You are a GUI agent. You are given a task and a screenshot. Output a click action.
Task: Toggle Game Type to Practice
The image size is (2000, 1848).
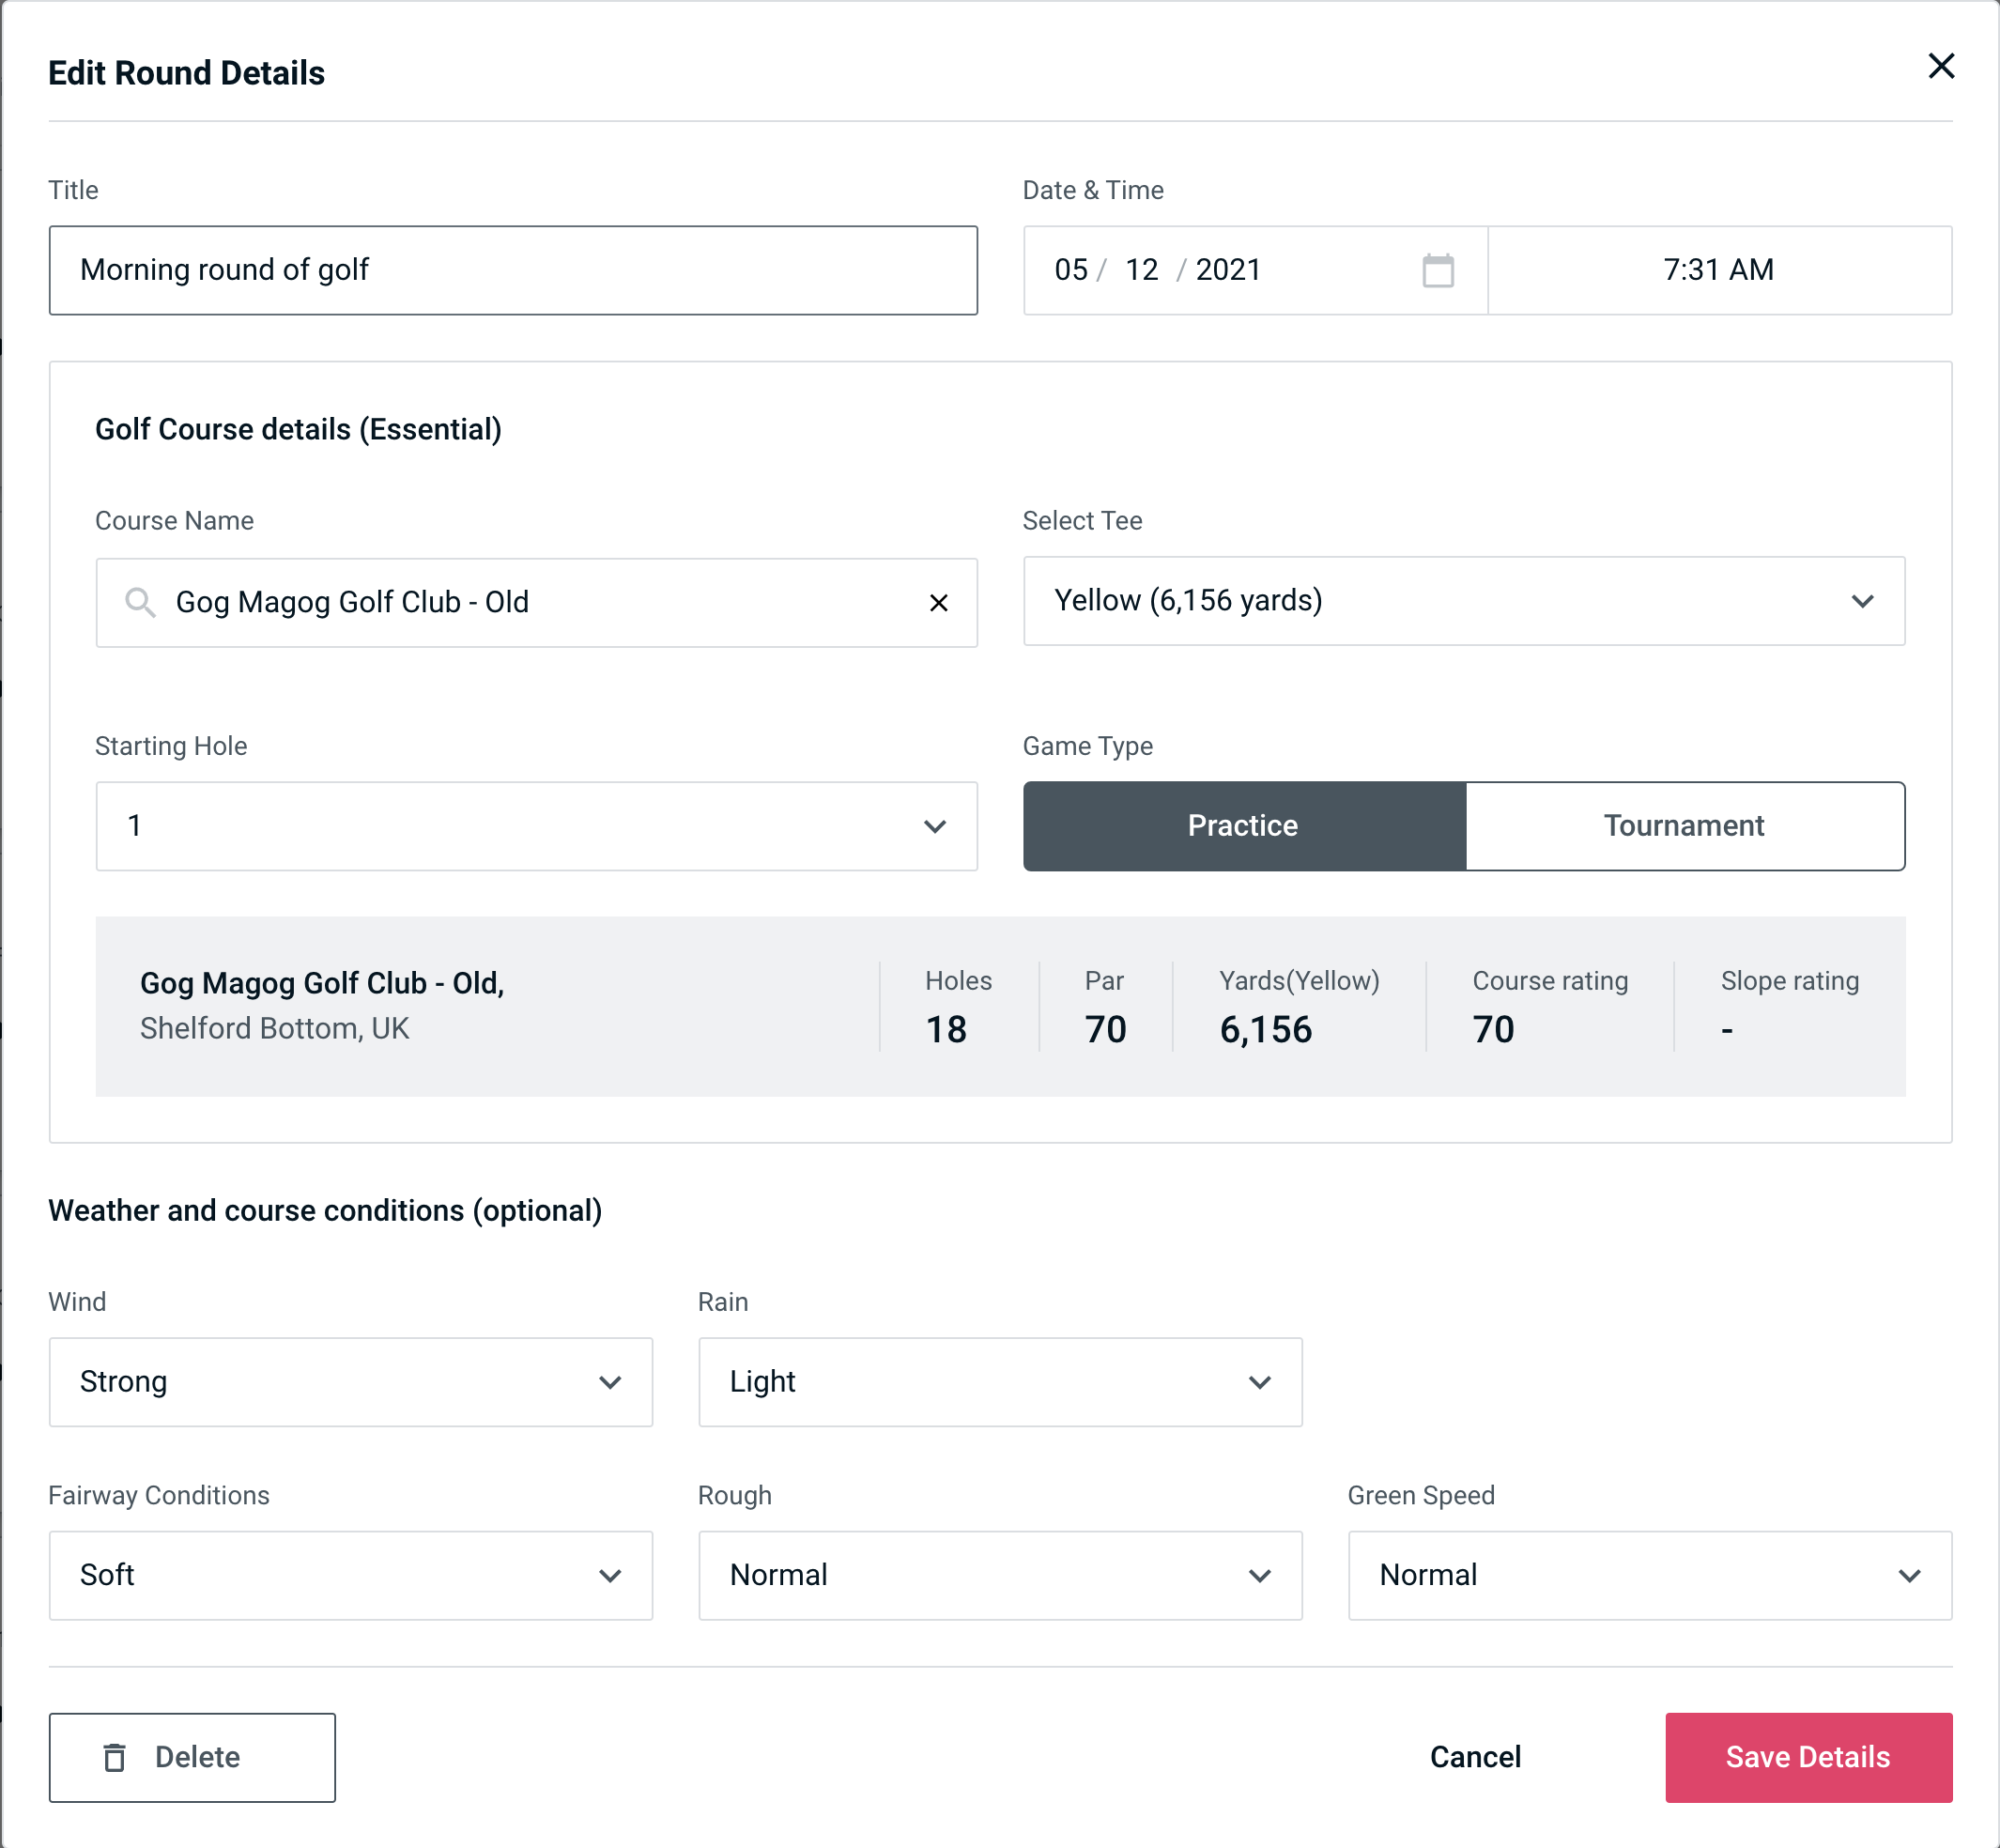point(1244,825)
